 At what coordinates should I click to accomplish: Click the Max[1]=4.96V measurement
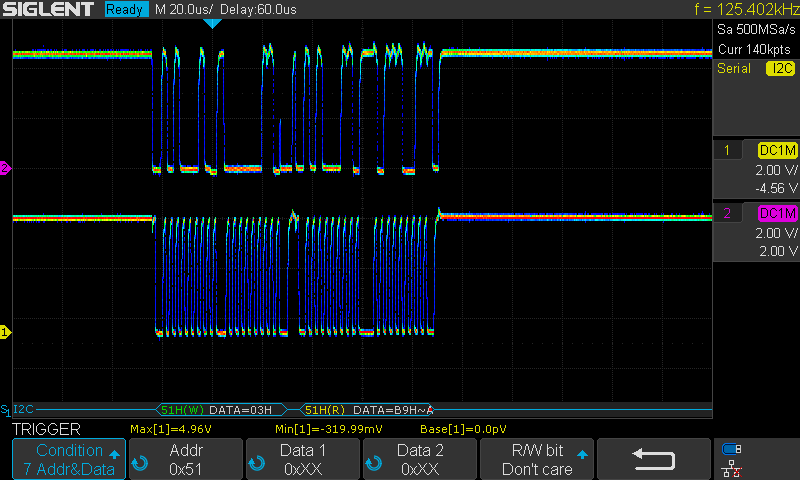(170, 429)
